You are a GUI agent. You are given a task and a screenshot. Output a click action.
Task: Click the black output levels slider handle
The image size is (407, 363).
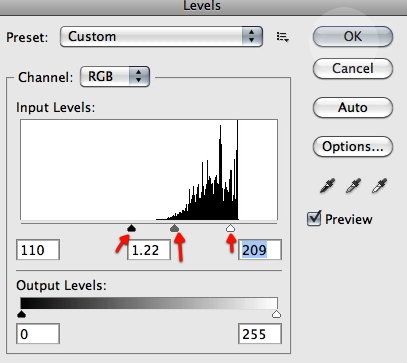(x=21, y=314)
